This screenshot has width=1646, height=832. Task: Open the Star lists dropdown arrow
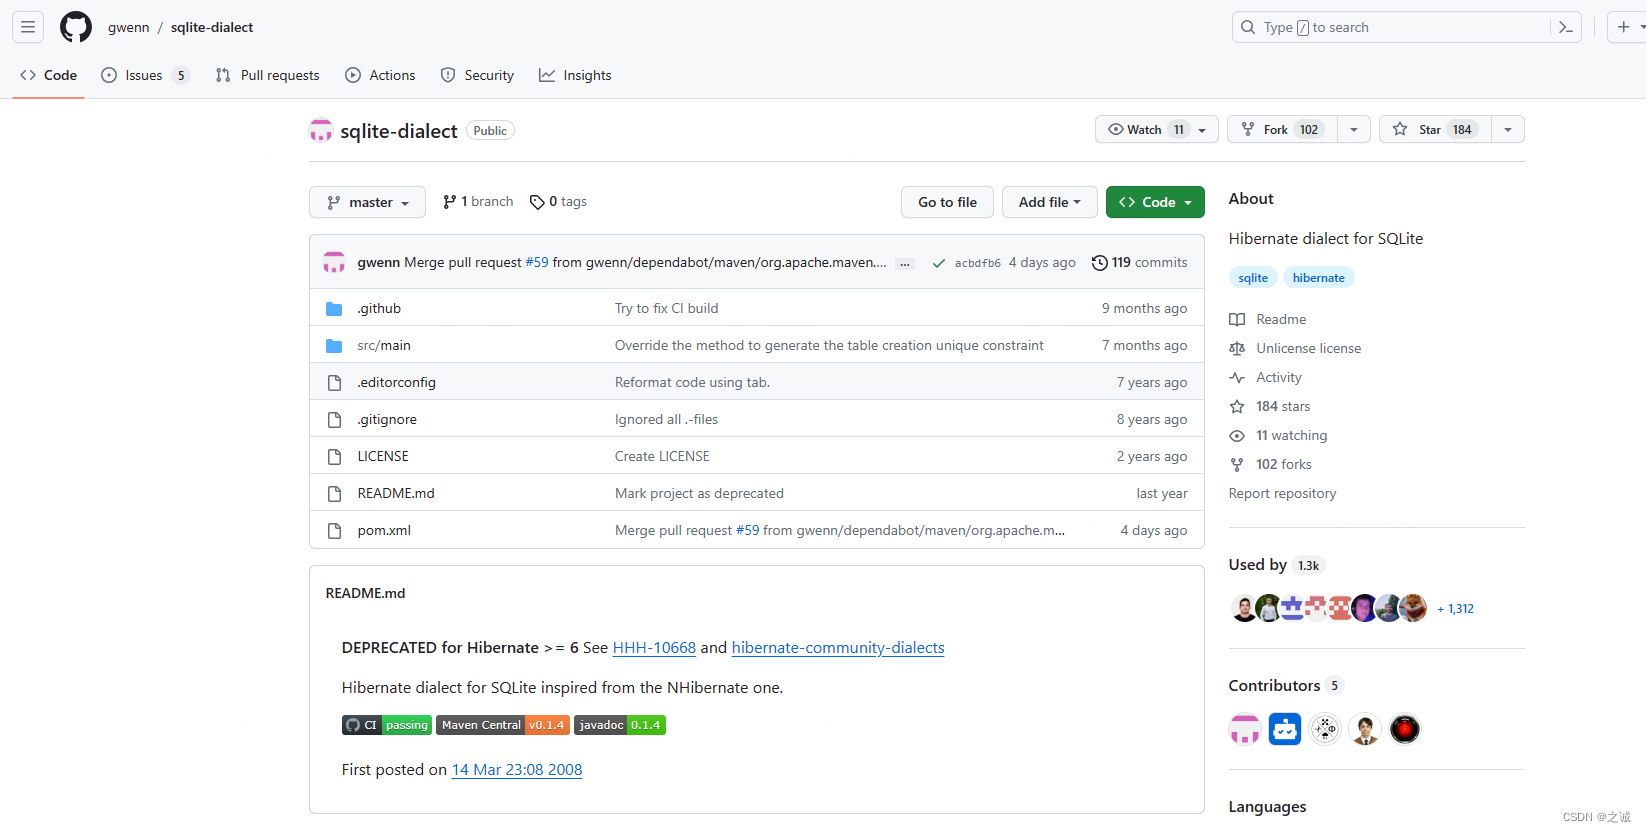(x=1508, y=130)
